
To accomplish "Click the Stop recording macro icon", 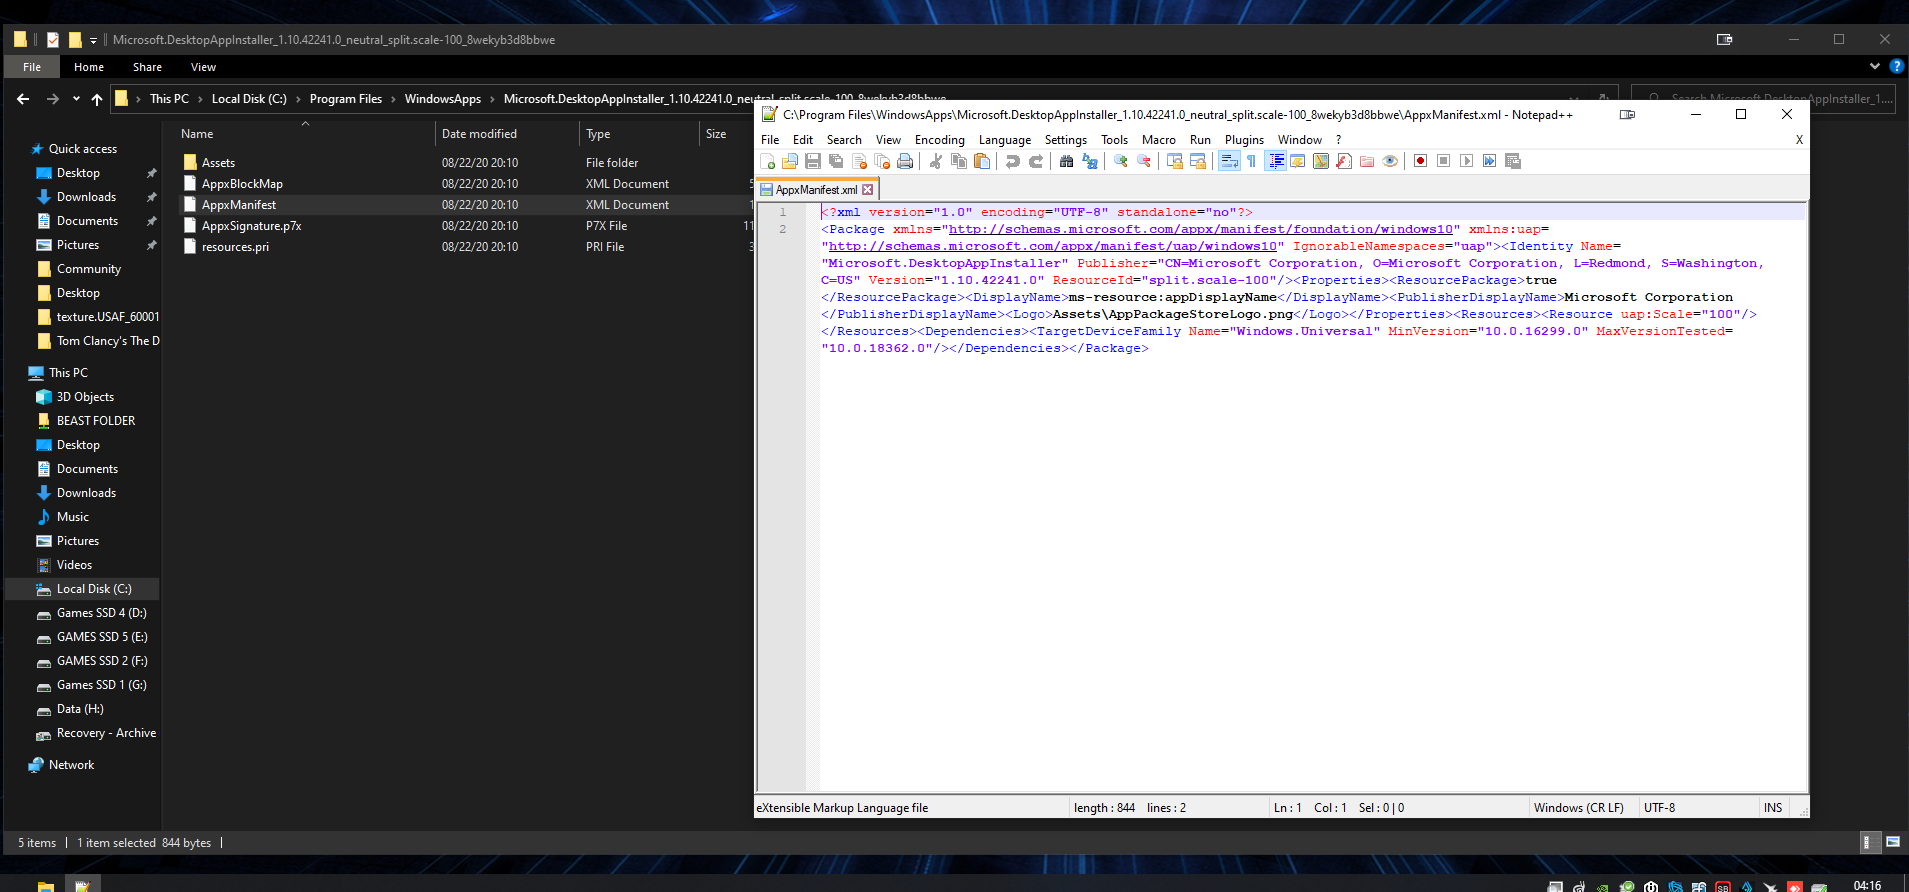I will tap(1443, 161).
